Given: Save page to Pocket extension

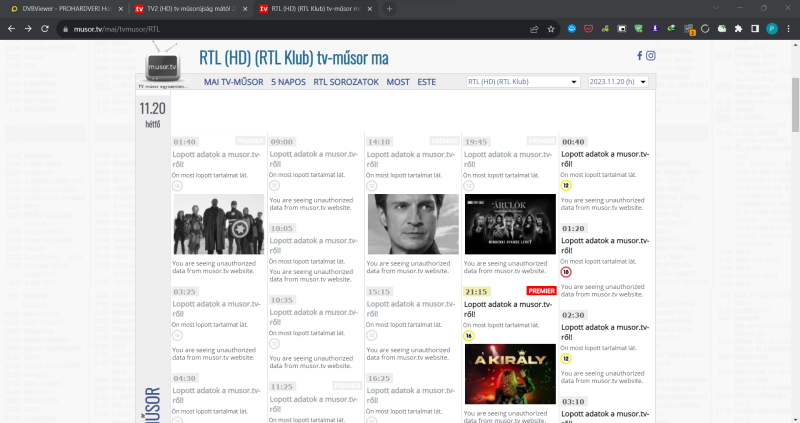Looking at the screenshot, I should tap(588, 29).
